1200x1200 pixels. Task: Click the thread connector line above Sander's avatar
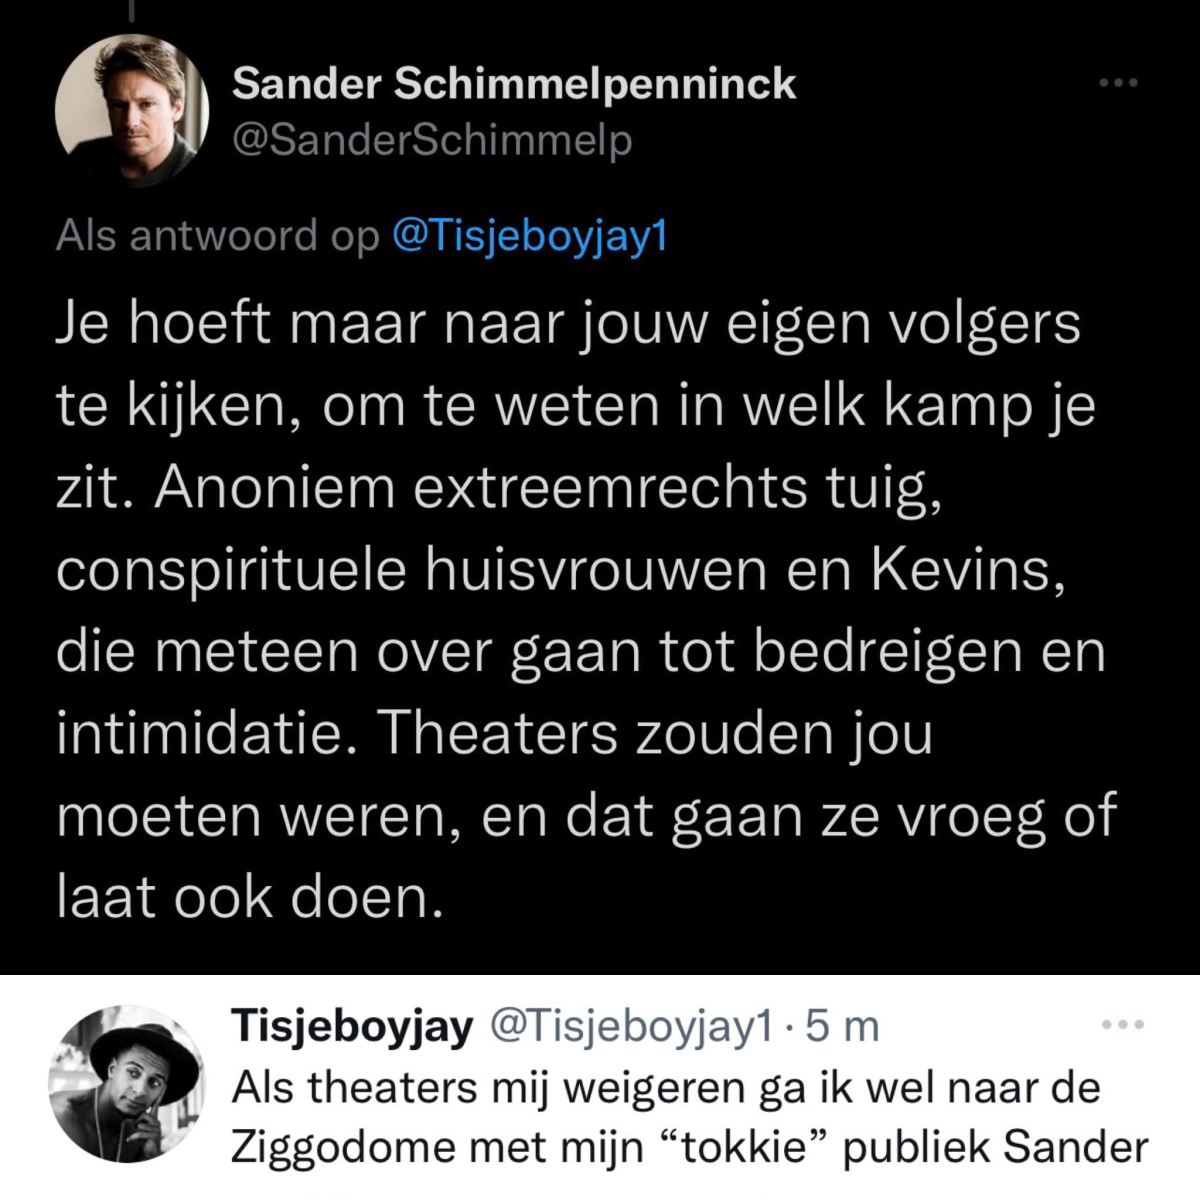coord(131,10)
